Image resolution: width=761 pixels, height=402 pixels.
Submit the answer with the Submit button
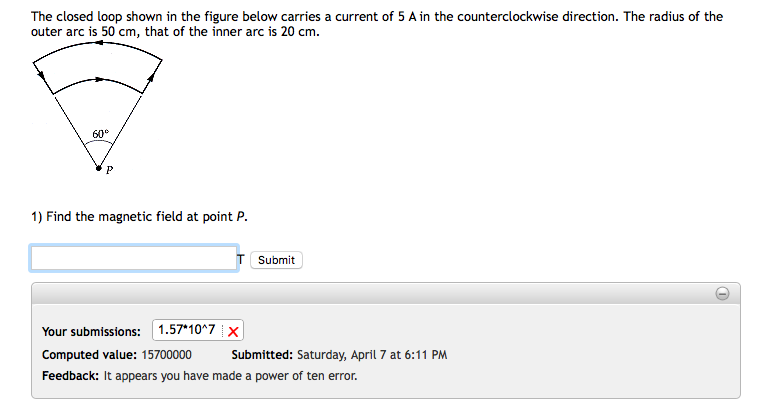point(276,260)
